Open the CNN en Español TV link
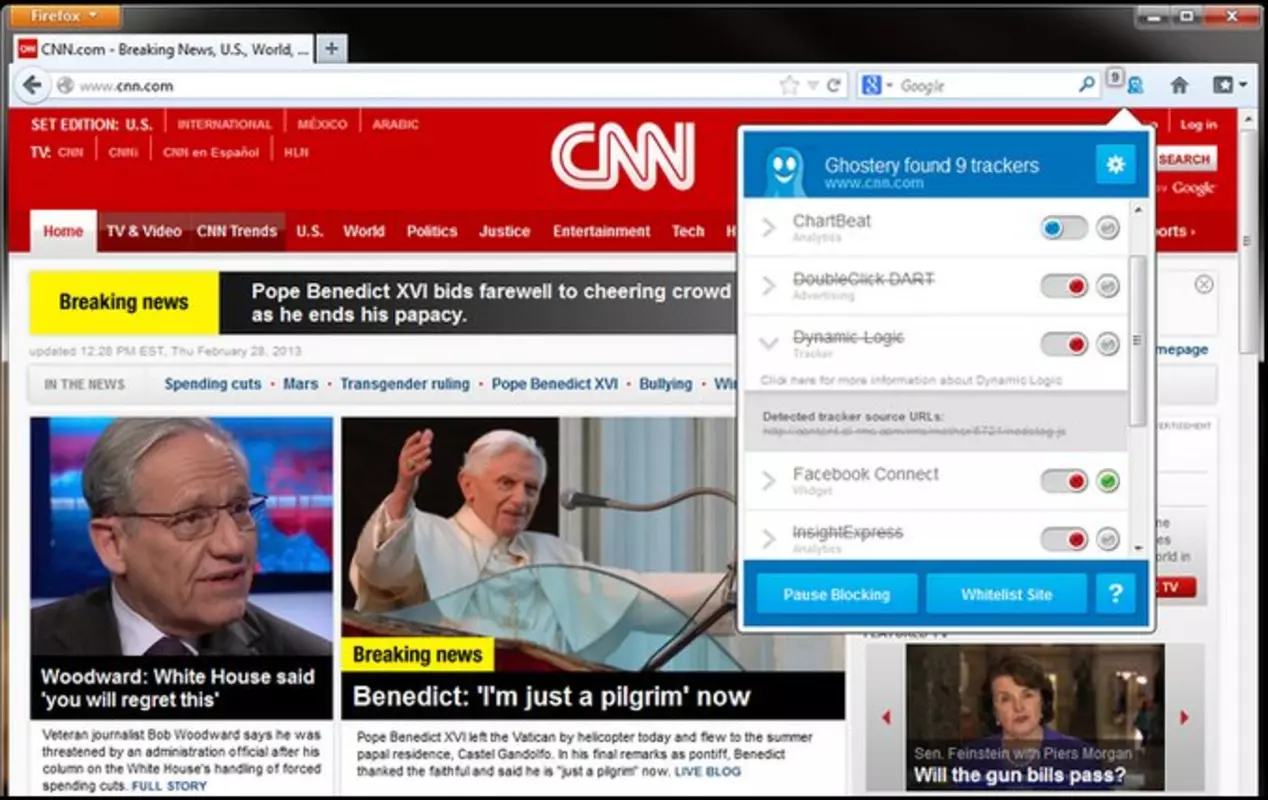This screenshot has height=800, width=1268. [211, 152]
